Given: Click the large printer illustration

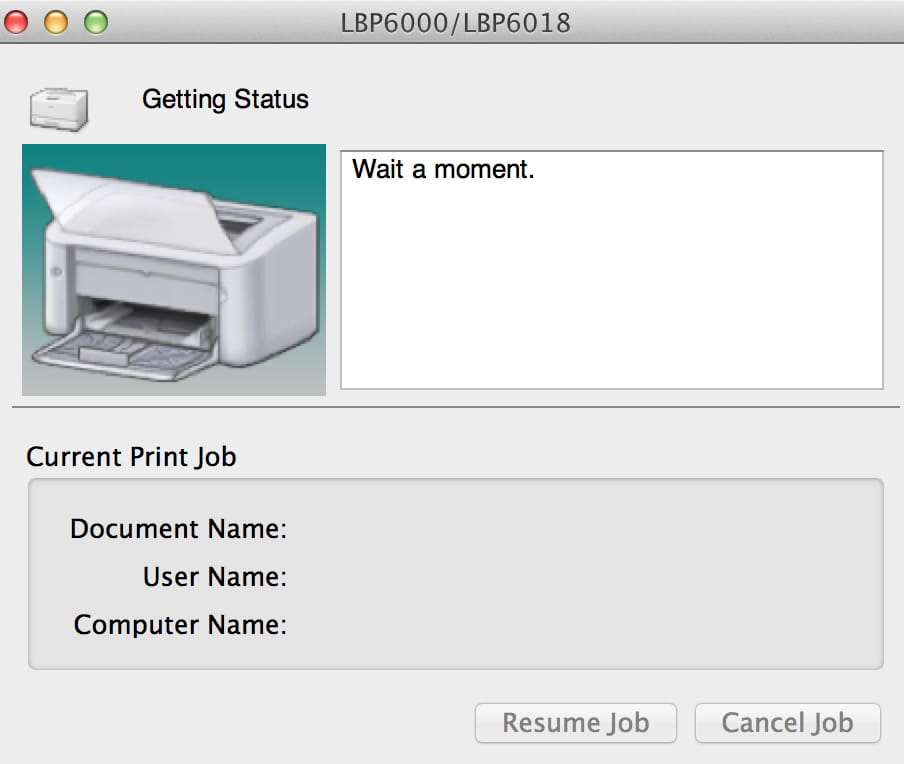Looking at the screenshot, I should pos(174,270).
